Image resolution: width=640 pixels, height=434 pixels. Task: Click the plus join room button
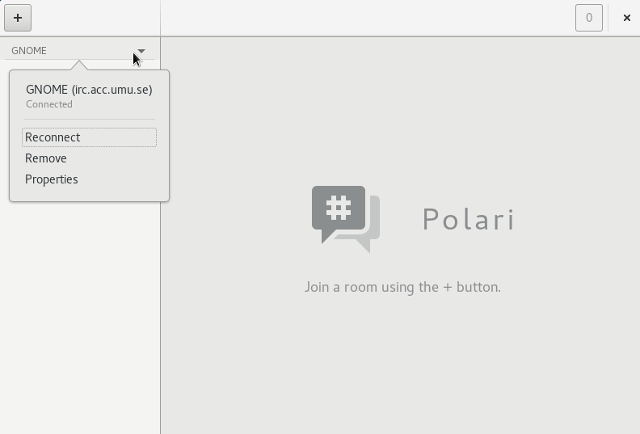(18, 18)
